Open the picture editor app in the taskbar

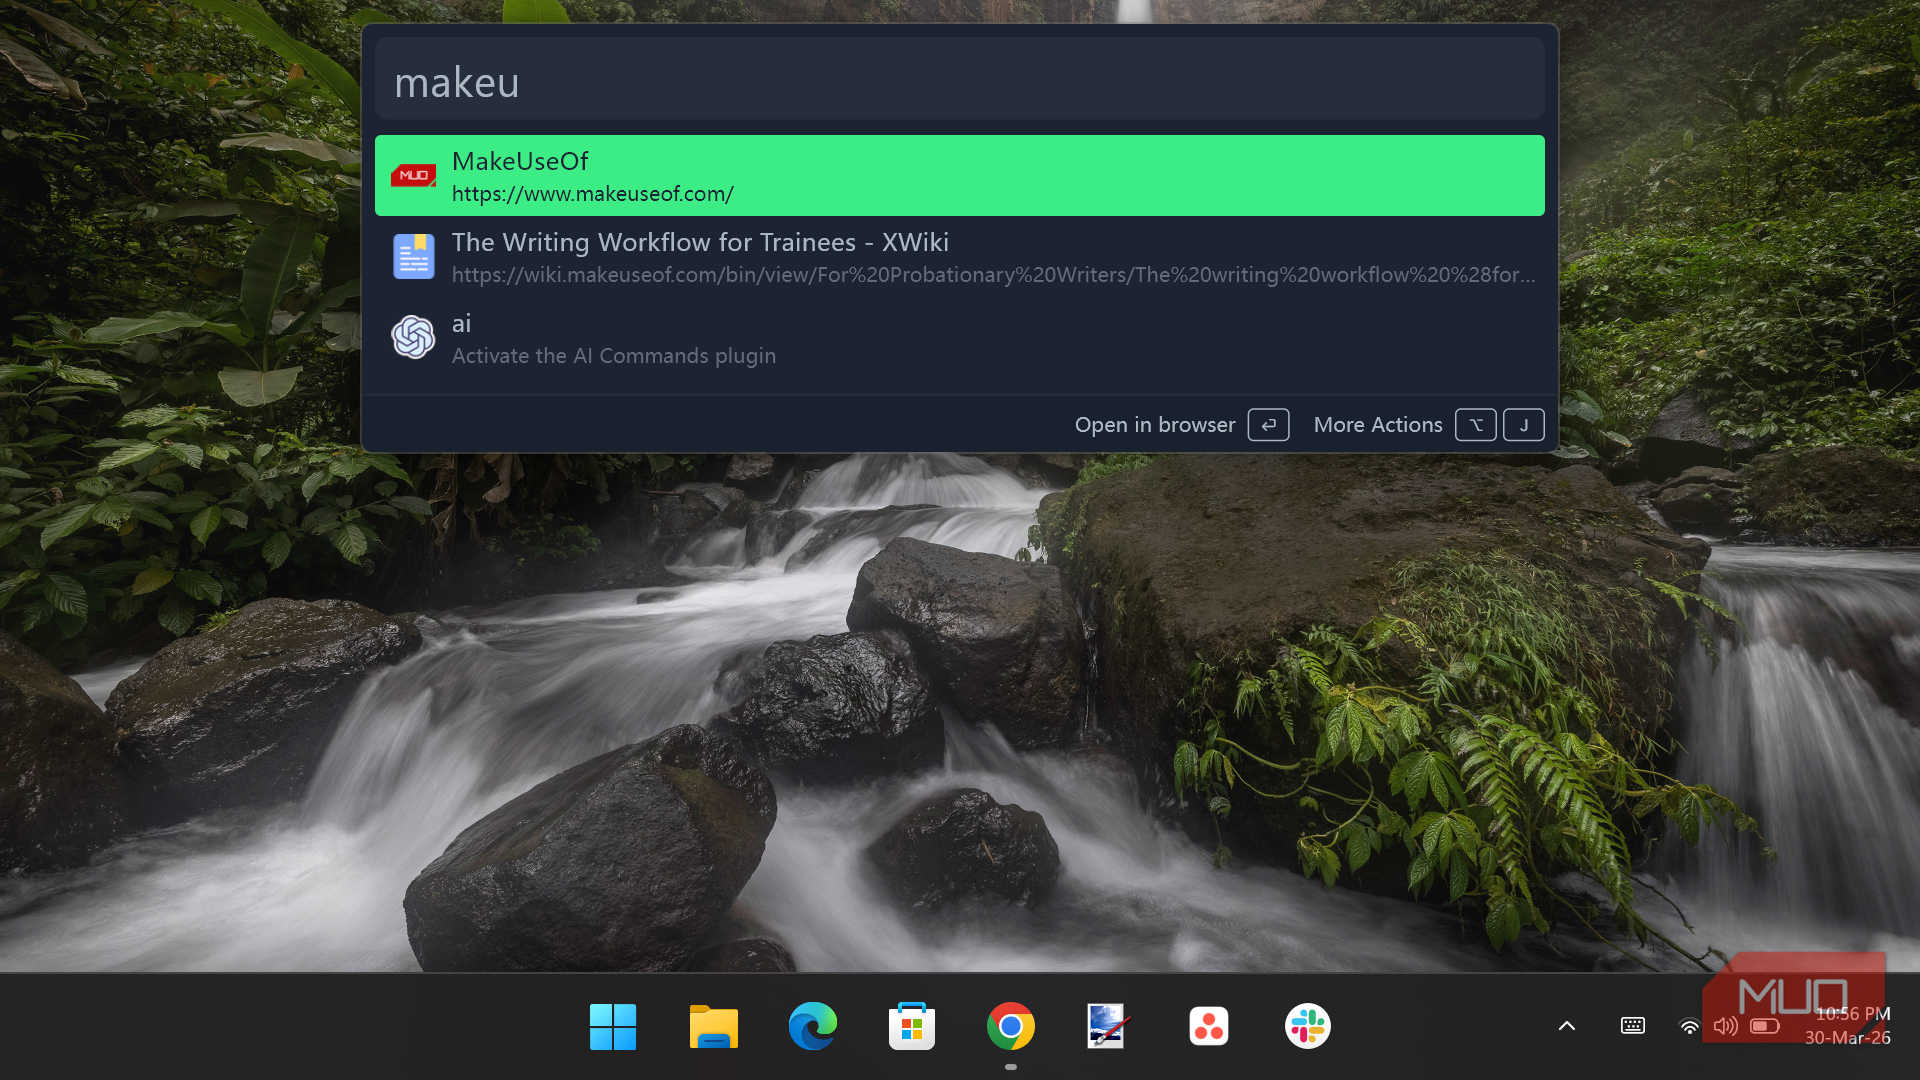pos(1109,1027)
